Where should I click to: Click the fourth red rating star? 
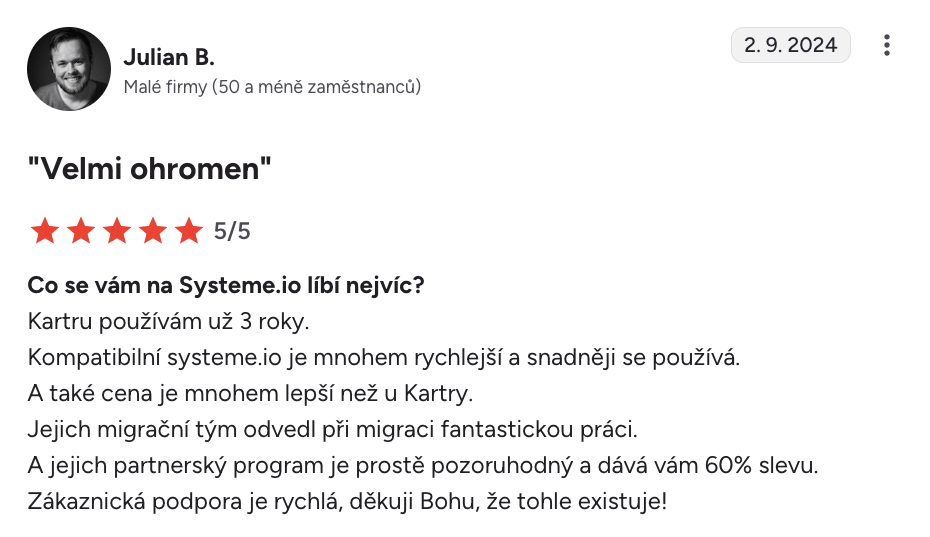pos(152,232)
